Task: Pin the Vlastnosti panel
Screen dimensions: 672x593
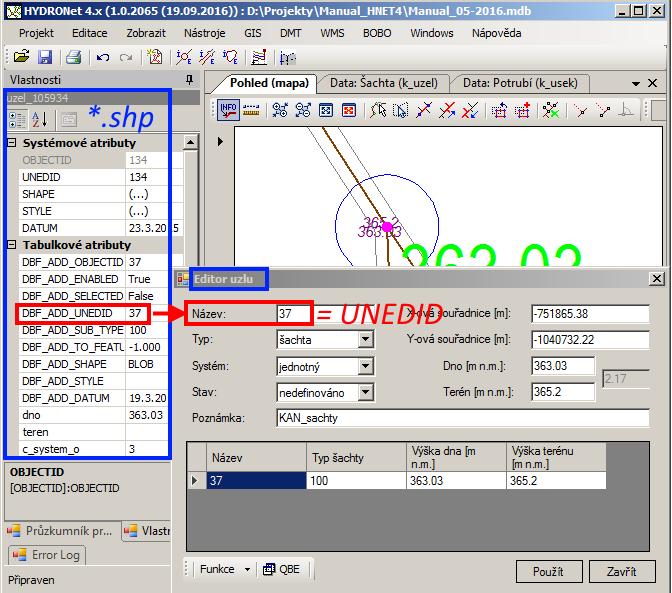Action: click(189, 79)
